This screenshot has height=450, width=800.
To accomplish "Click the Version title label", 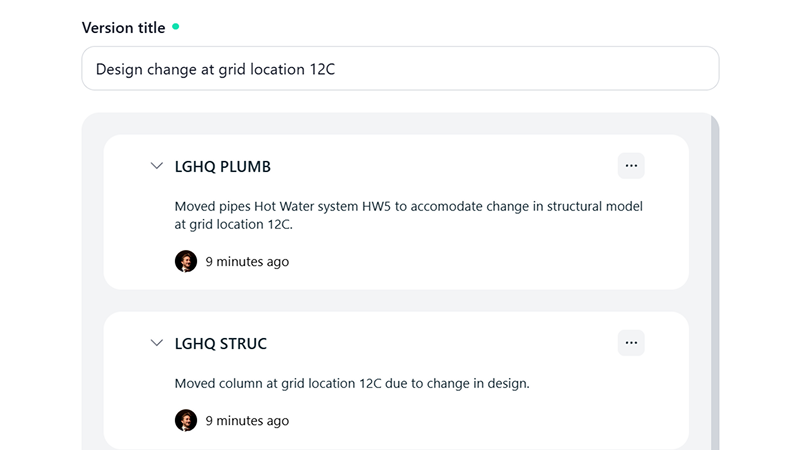I will [123, 28].
